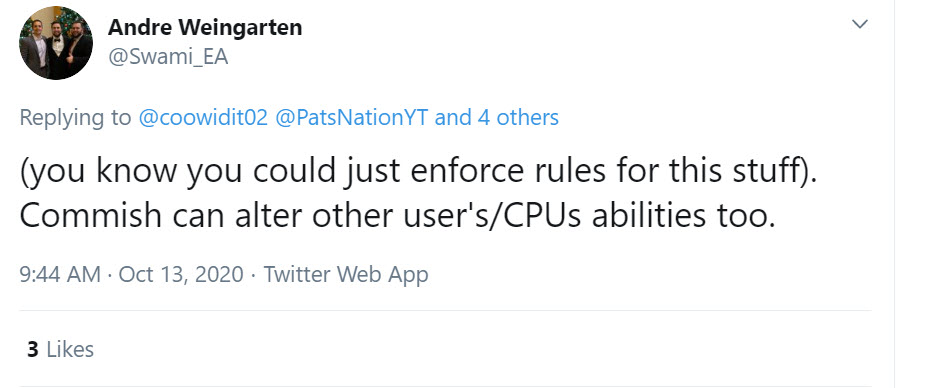
Task: Click the tweet's first line of text
Action: [418, 172]
